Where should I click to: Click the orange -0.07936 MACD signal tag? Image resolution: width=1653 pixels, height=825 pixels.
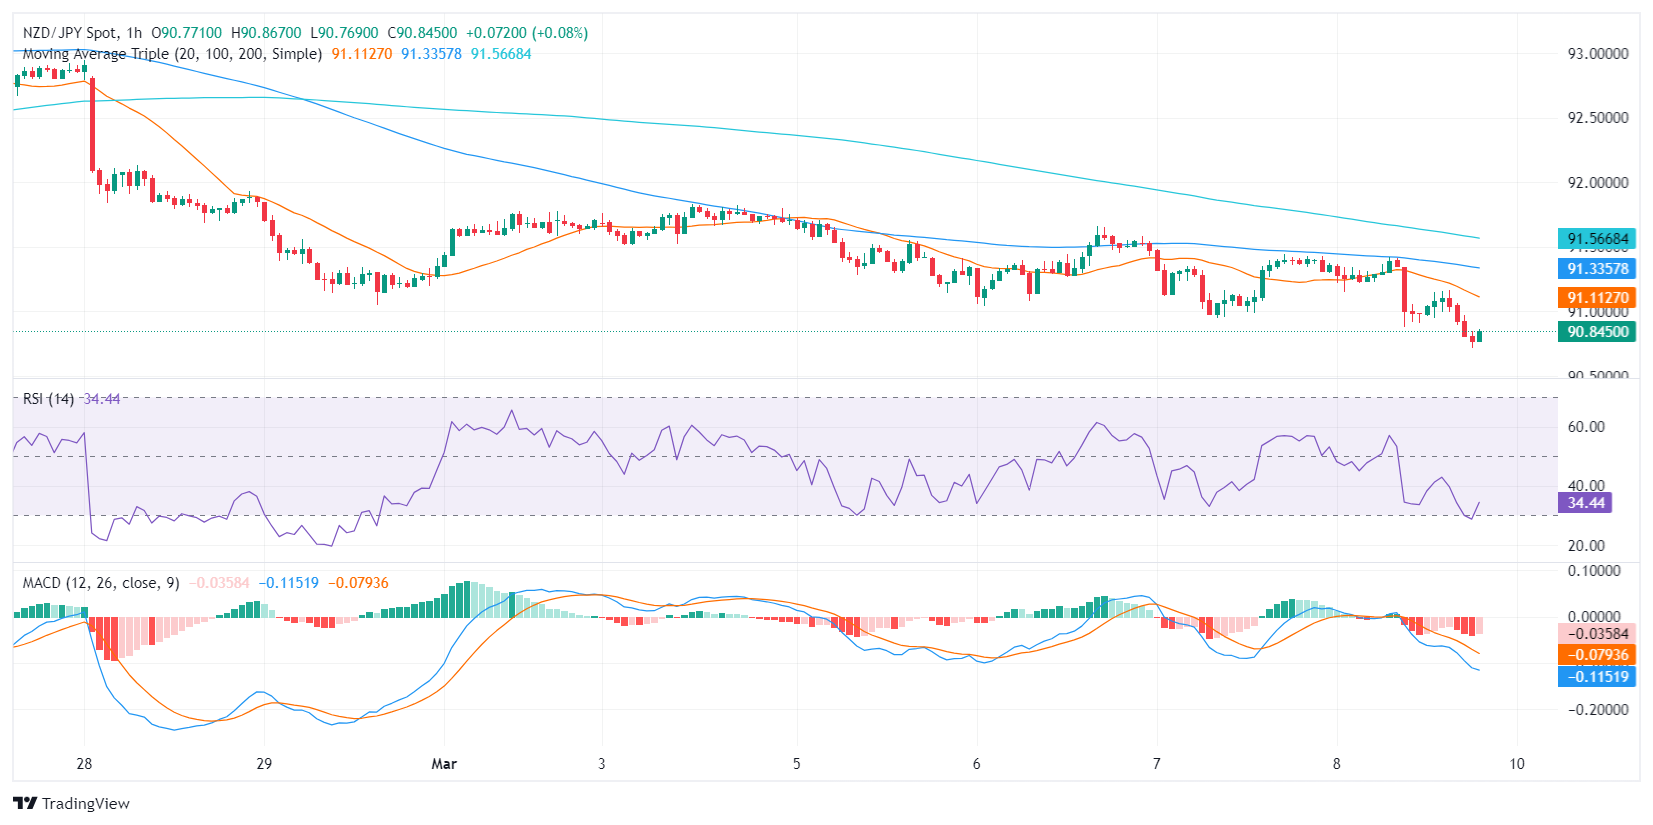point(1597,655)
